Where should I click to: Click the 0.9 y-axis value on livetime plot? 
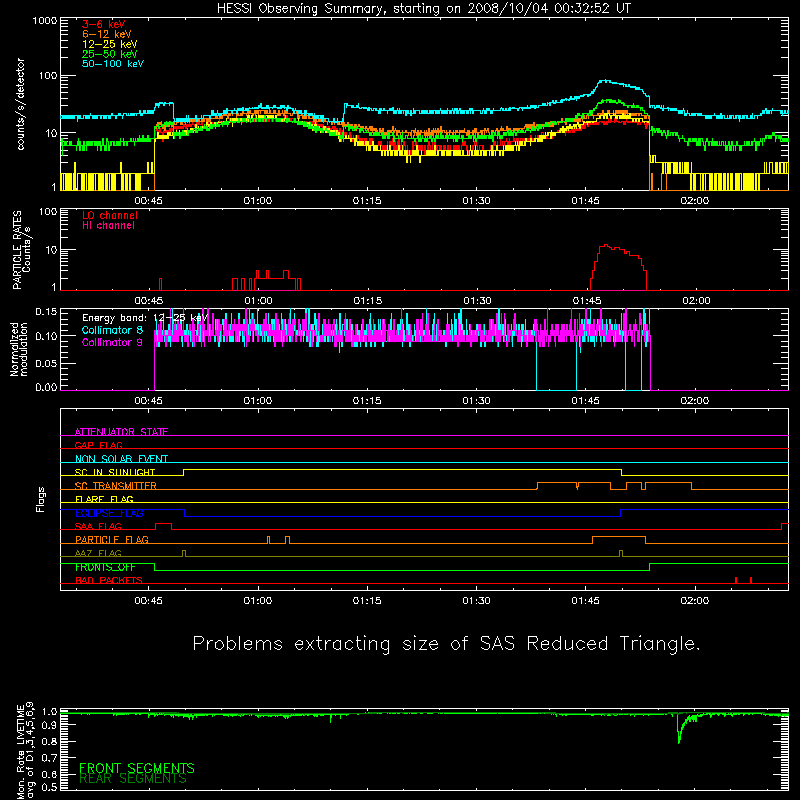[49, 726]
